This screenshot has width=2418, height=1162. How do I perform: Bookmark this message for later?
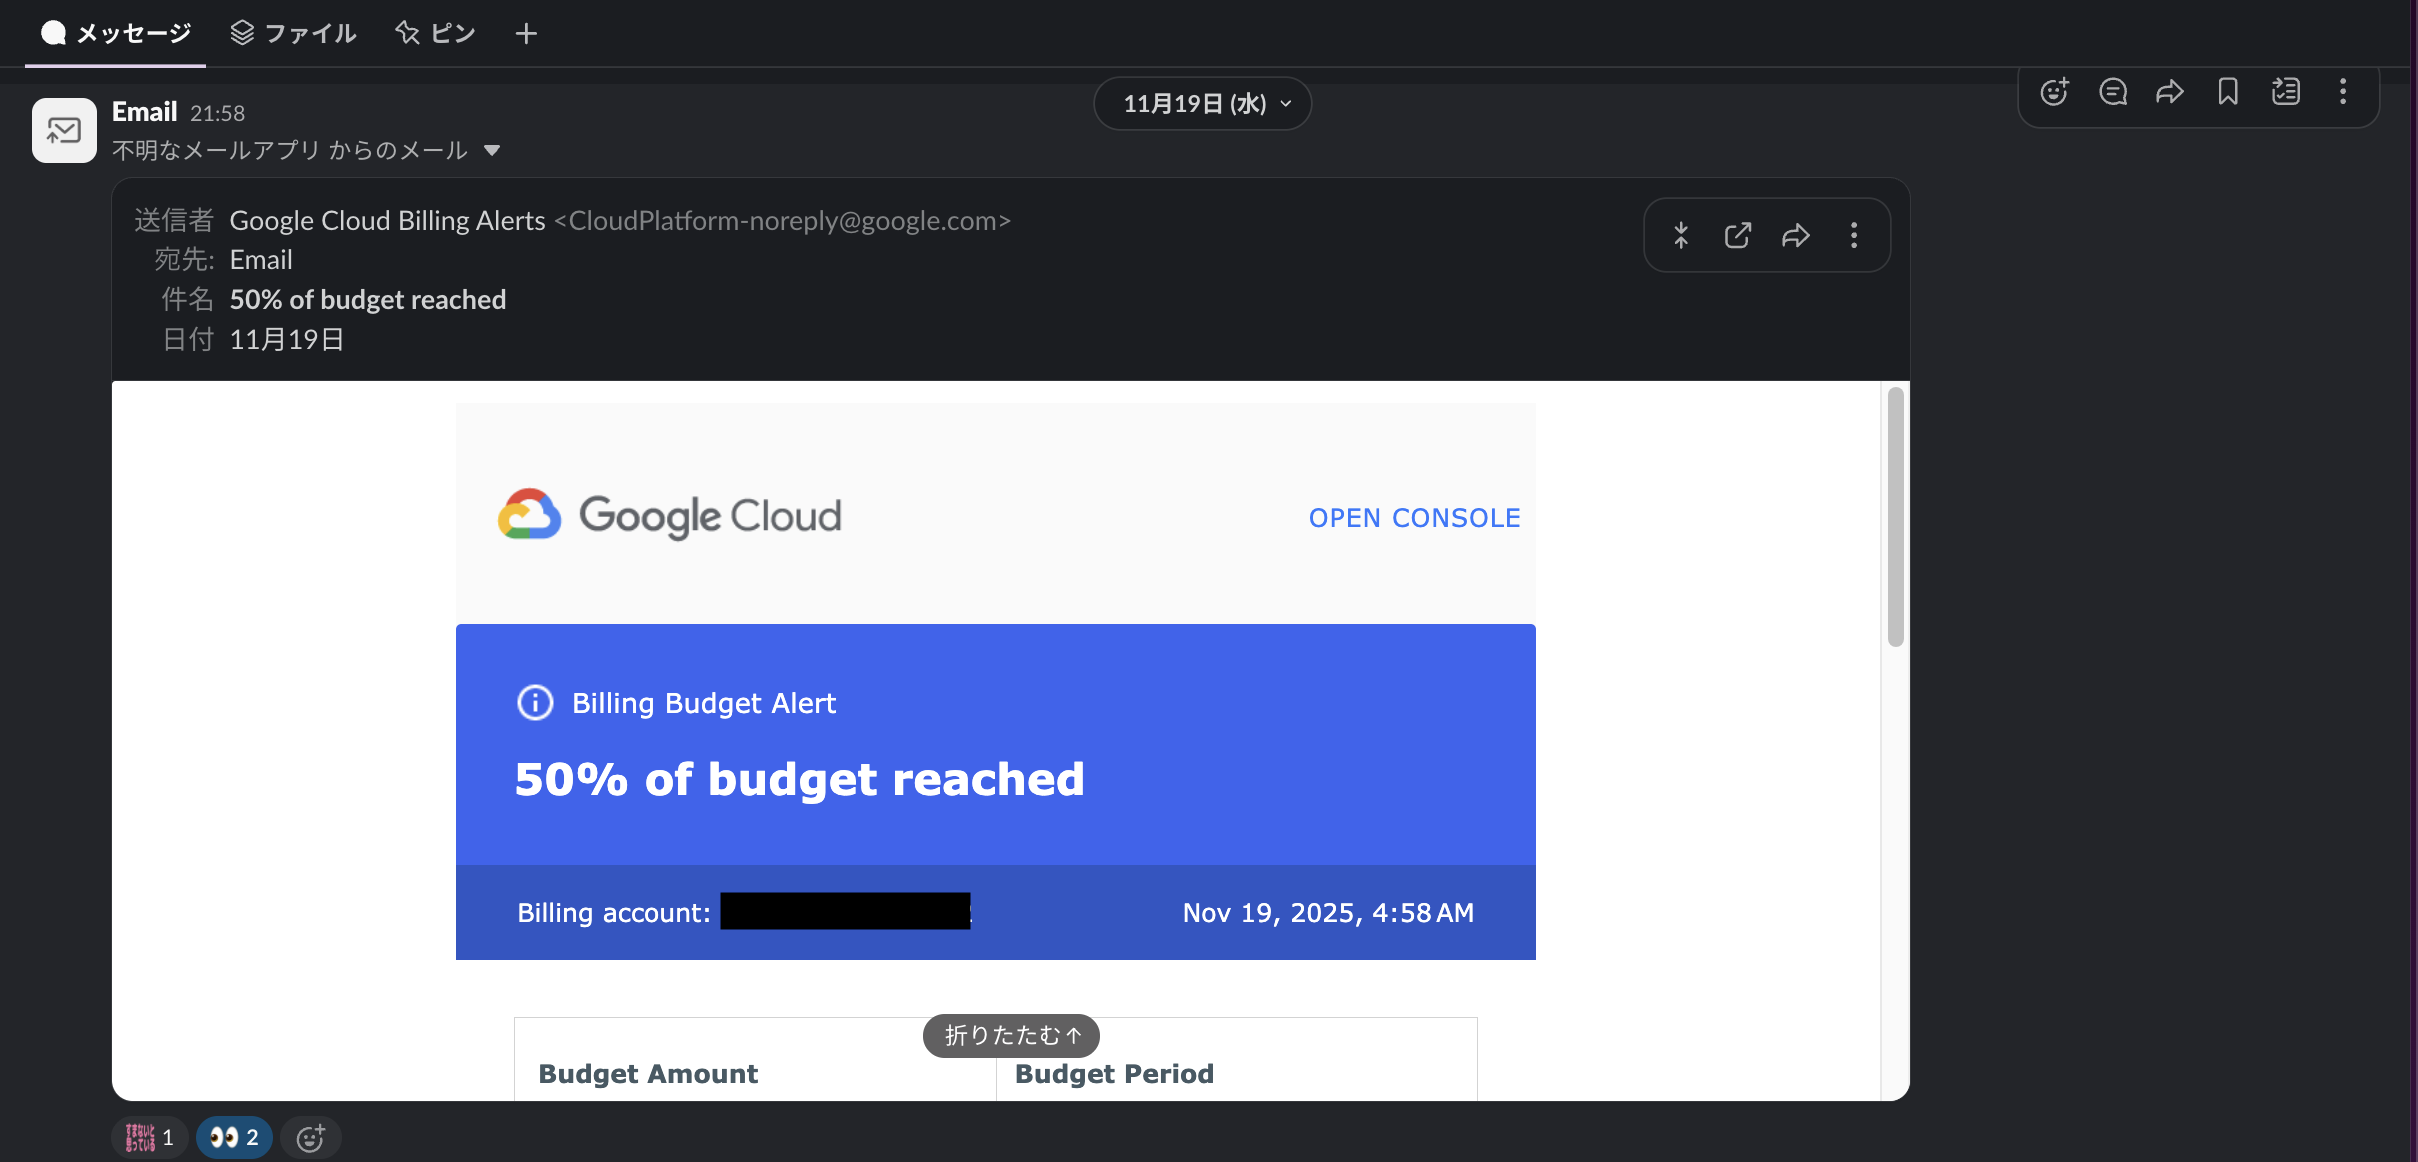[x=2228, y=92]
